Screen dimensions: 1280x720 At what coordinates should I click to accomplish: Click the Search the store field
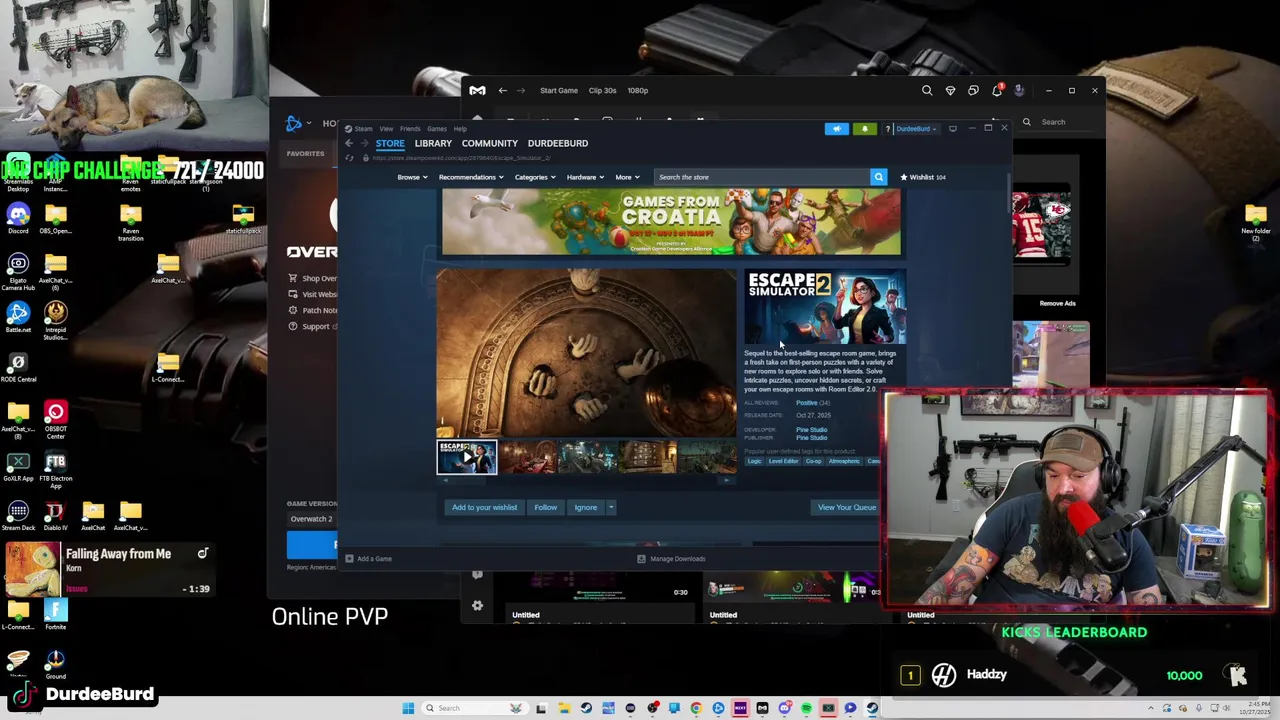pyautogui.click(x=762, y=177)
